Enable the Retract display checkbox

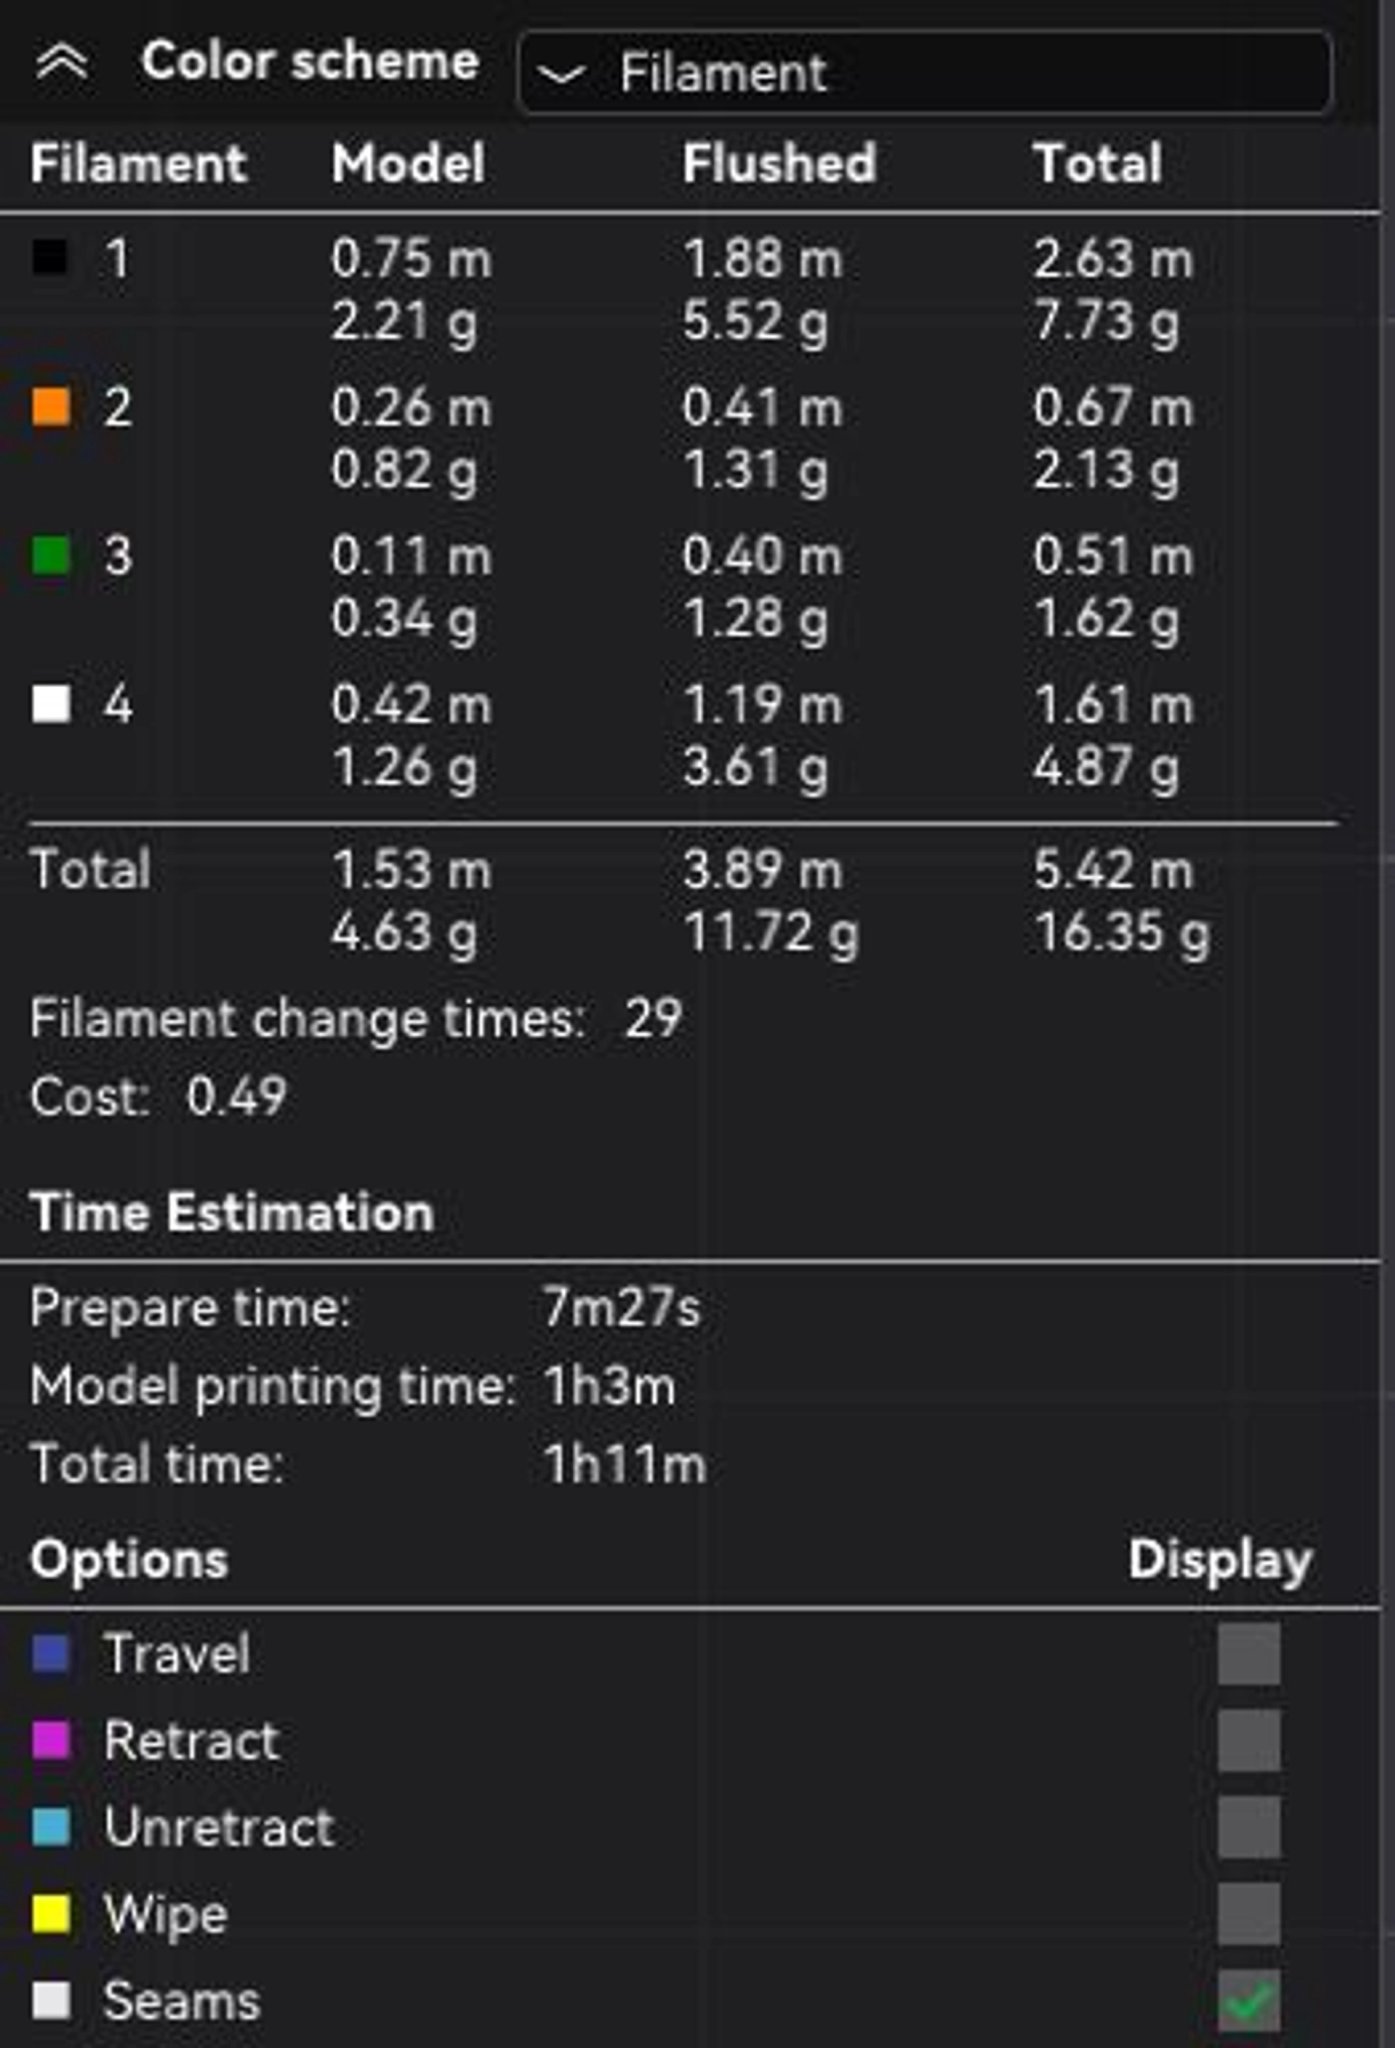click(x=1248, y=1741)
